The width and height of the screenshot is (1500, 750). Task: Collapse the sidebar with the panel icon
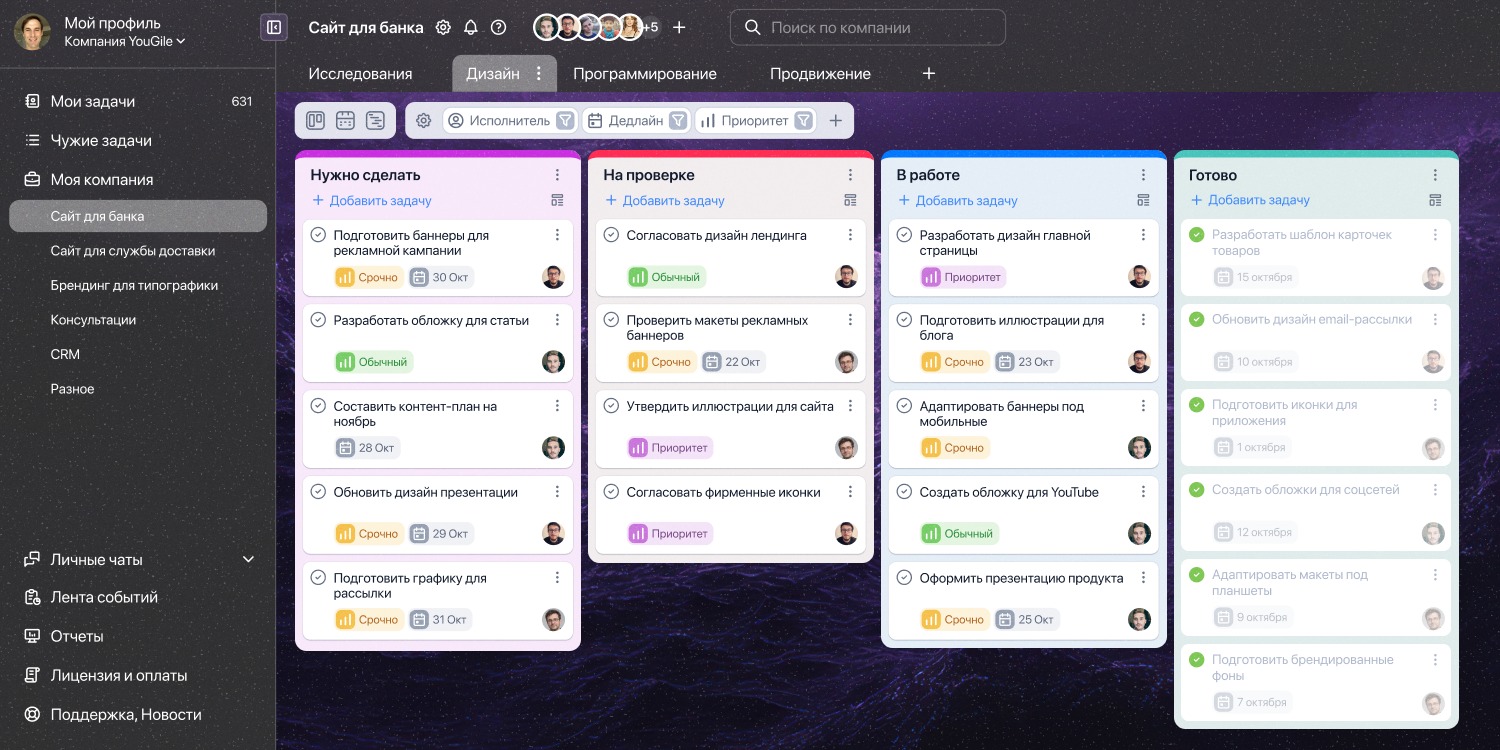point(274,27)
